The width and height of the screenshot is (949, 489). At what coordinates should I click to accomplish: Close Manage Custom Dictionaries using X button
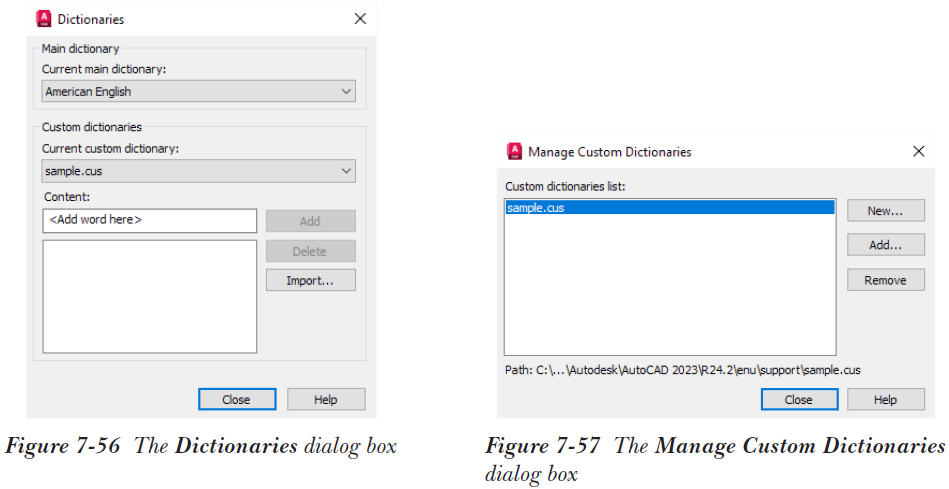pos(918,151)
